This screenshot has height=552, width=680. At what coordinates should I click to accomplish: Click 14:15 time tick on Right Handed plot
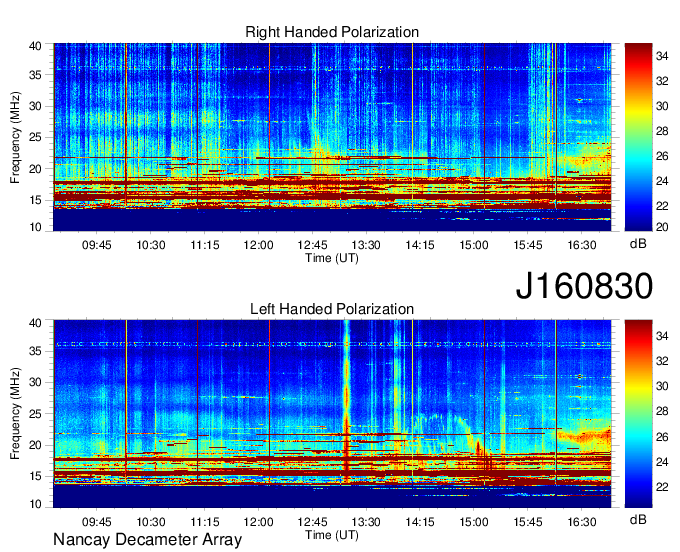tap(420, 245)
